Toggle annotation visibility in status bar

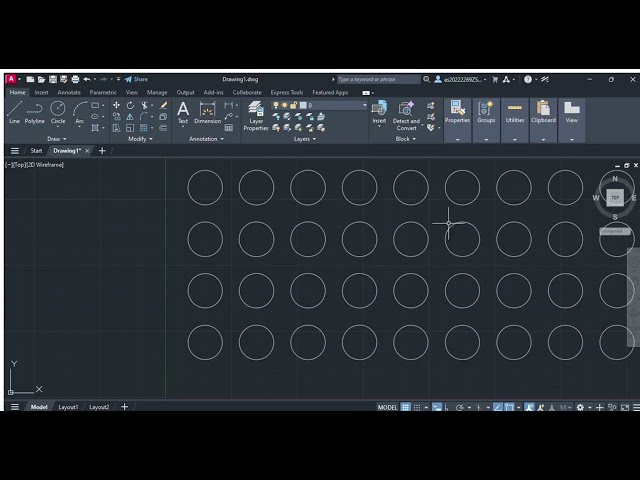pyautogui.click(x=529, y=407)
